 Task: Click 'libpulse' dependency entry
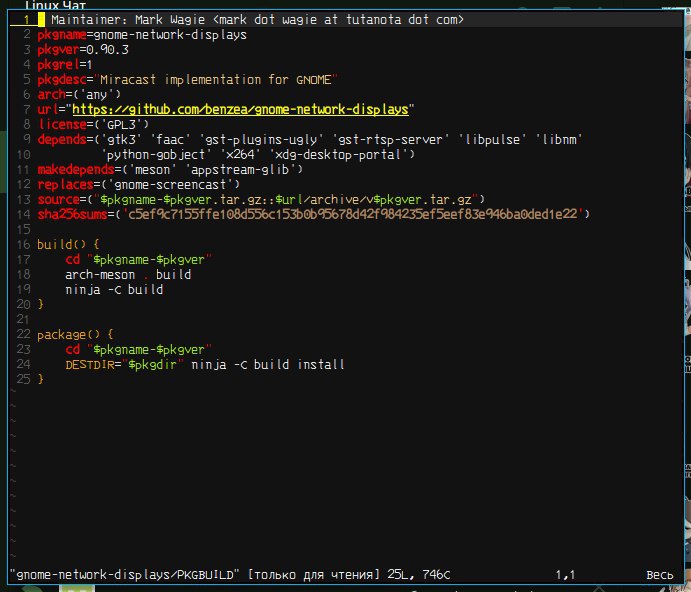pyautogui.click(x=492, y=140)
